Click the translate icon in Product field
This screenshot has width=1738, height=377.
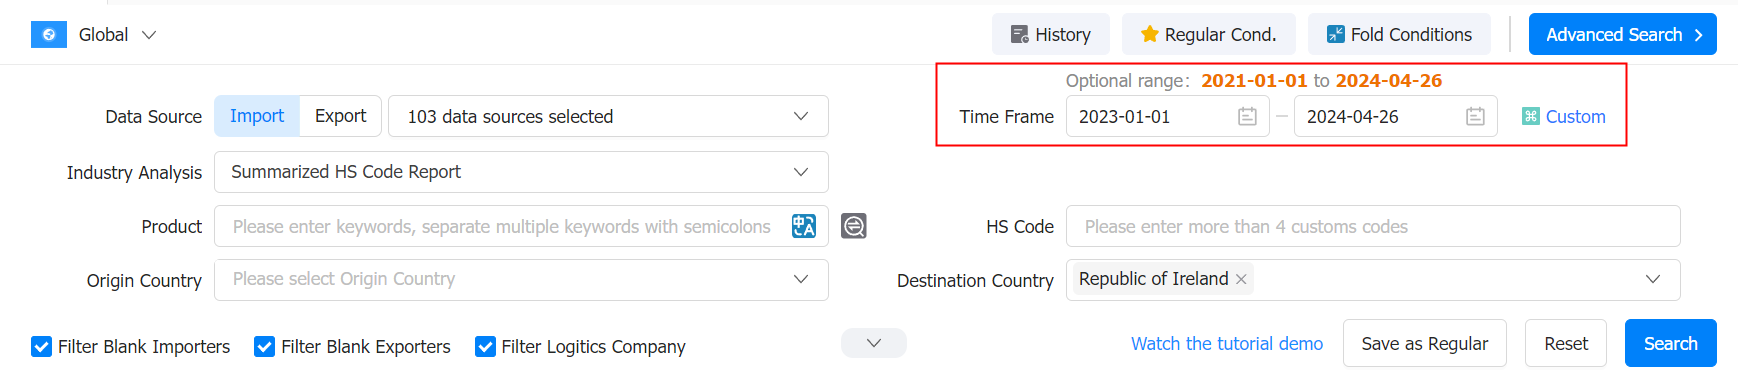click(x=804, y=226)
